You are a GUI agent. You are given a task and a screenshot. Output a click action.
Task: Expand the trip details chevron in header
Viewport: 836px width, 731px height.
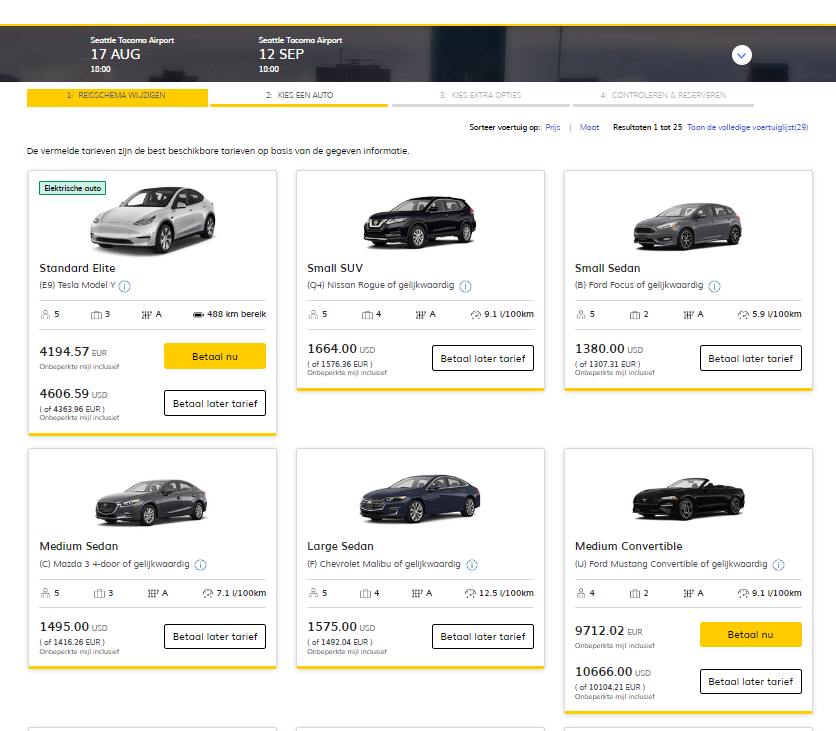pos(741,55)
